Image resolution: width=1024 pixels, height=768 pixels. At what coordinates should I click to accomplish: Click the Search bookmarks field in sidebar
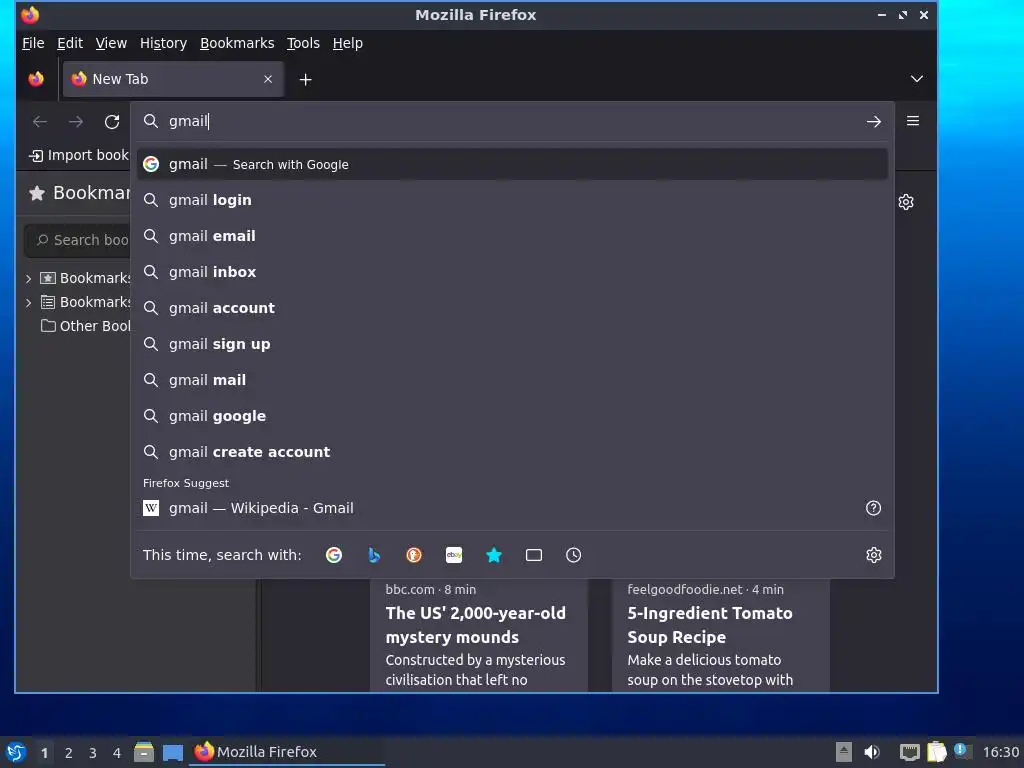point(77,240)
